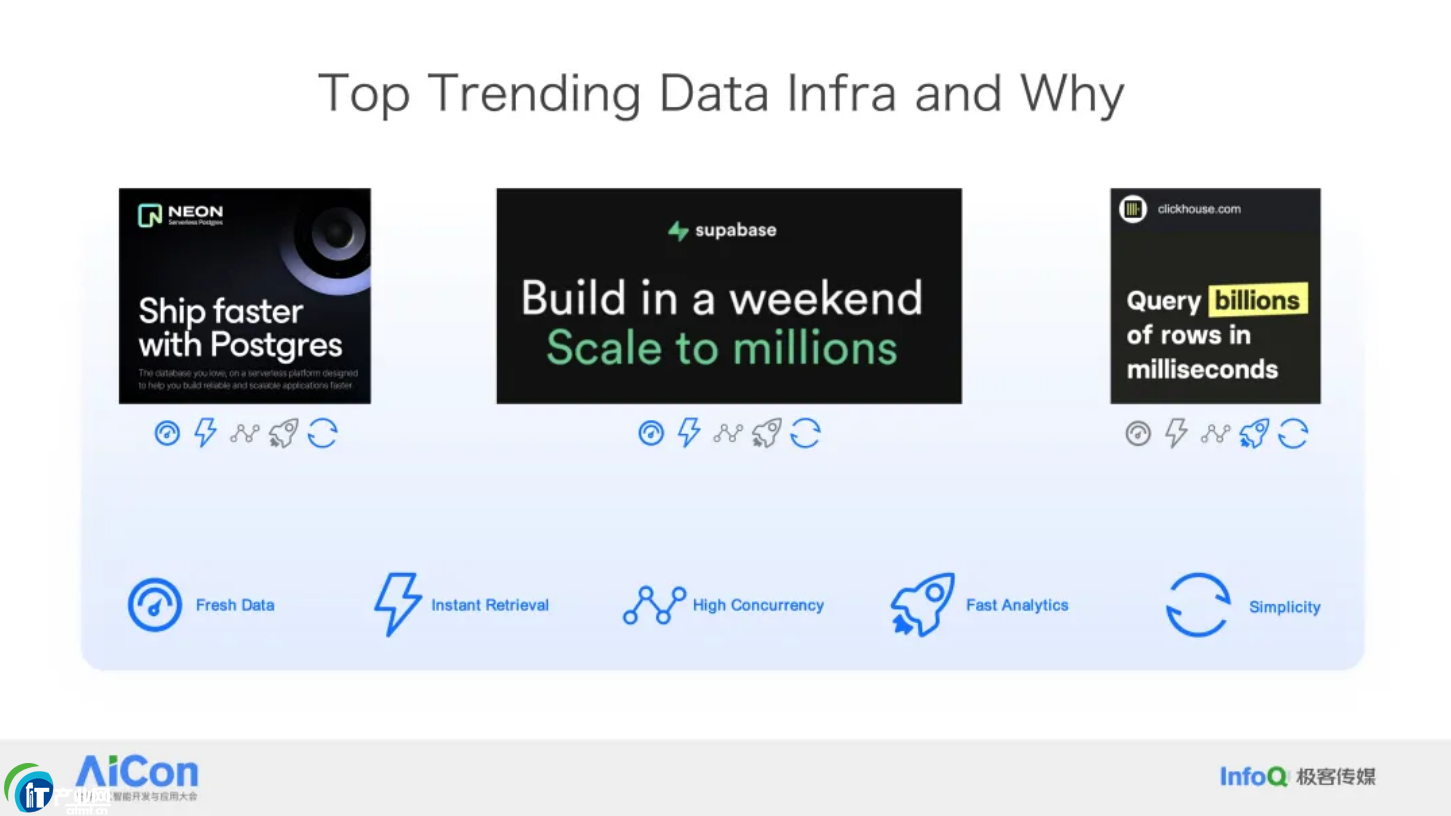
Task: Click the rocket icon under the ClickHouse card
Action: (1254, 433)
